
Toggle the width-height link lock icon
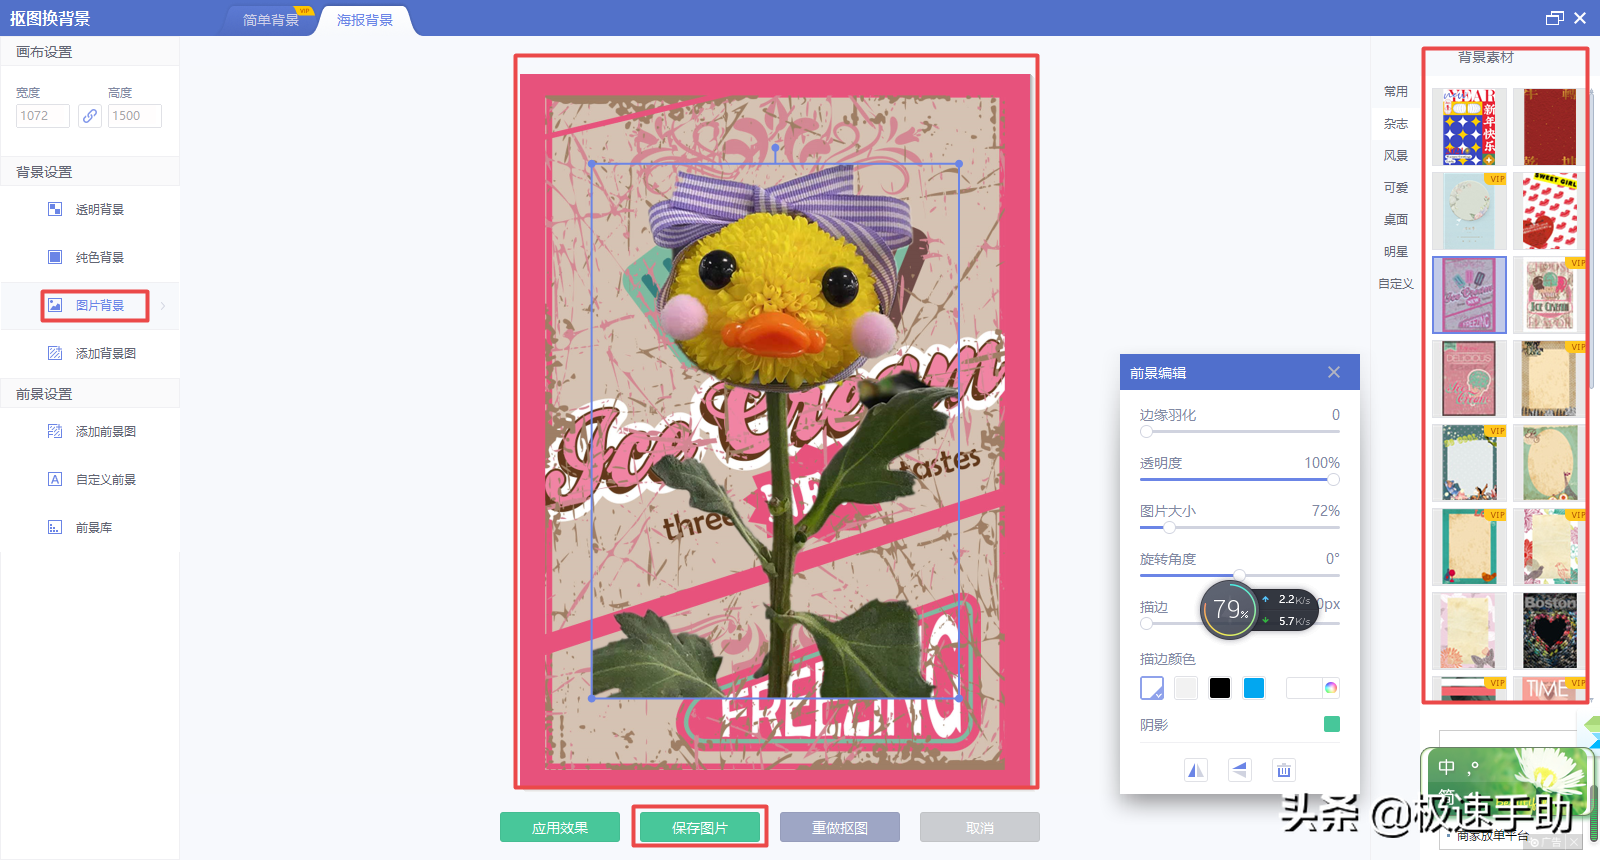90,116
